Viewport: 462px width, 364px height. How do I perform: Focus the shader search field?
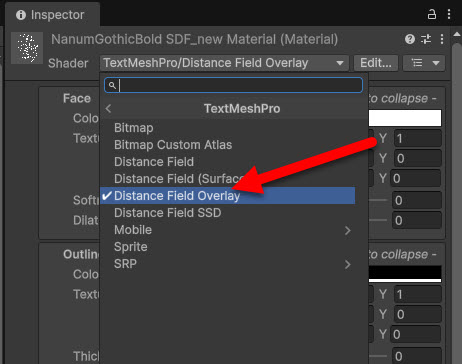click(233, 85)
